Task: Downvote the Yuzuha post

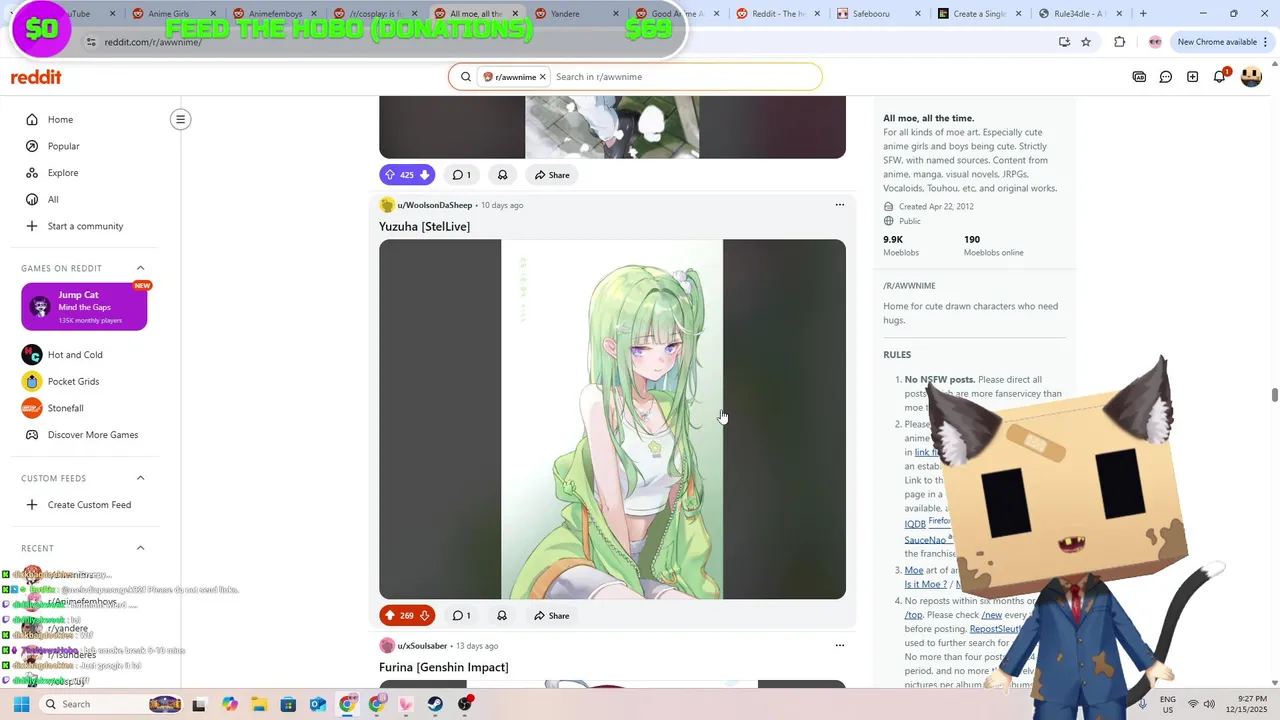Action: (424, 615)
